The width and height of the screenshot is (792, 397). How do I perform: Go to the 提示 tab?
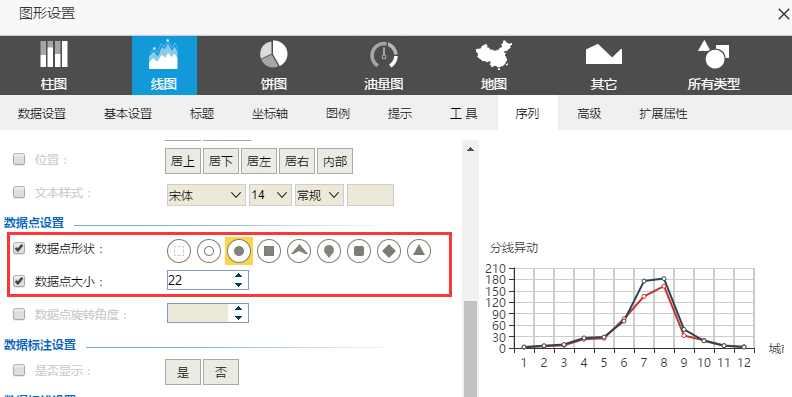click(400, 114)
